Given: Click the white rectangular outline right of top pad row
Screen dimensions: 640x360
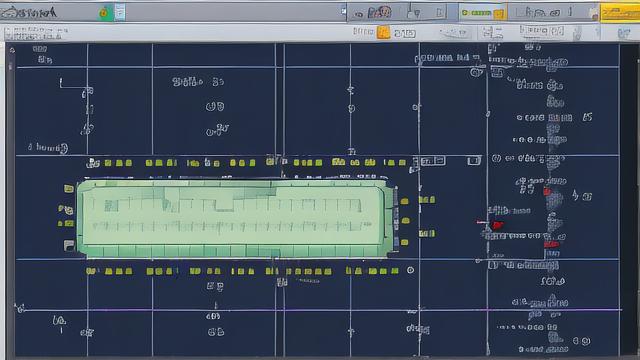Looking at the screenshot, I should click(x=473, y=161).
